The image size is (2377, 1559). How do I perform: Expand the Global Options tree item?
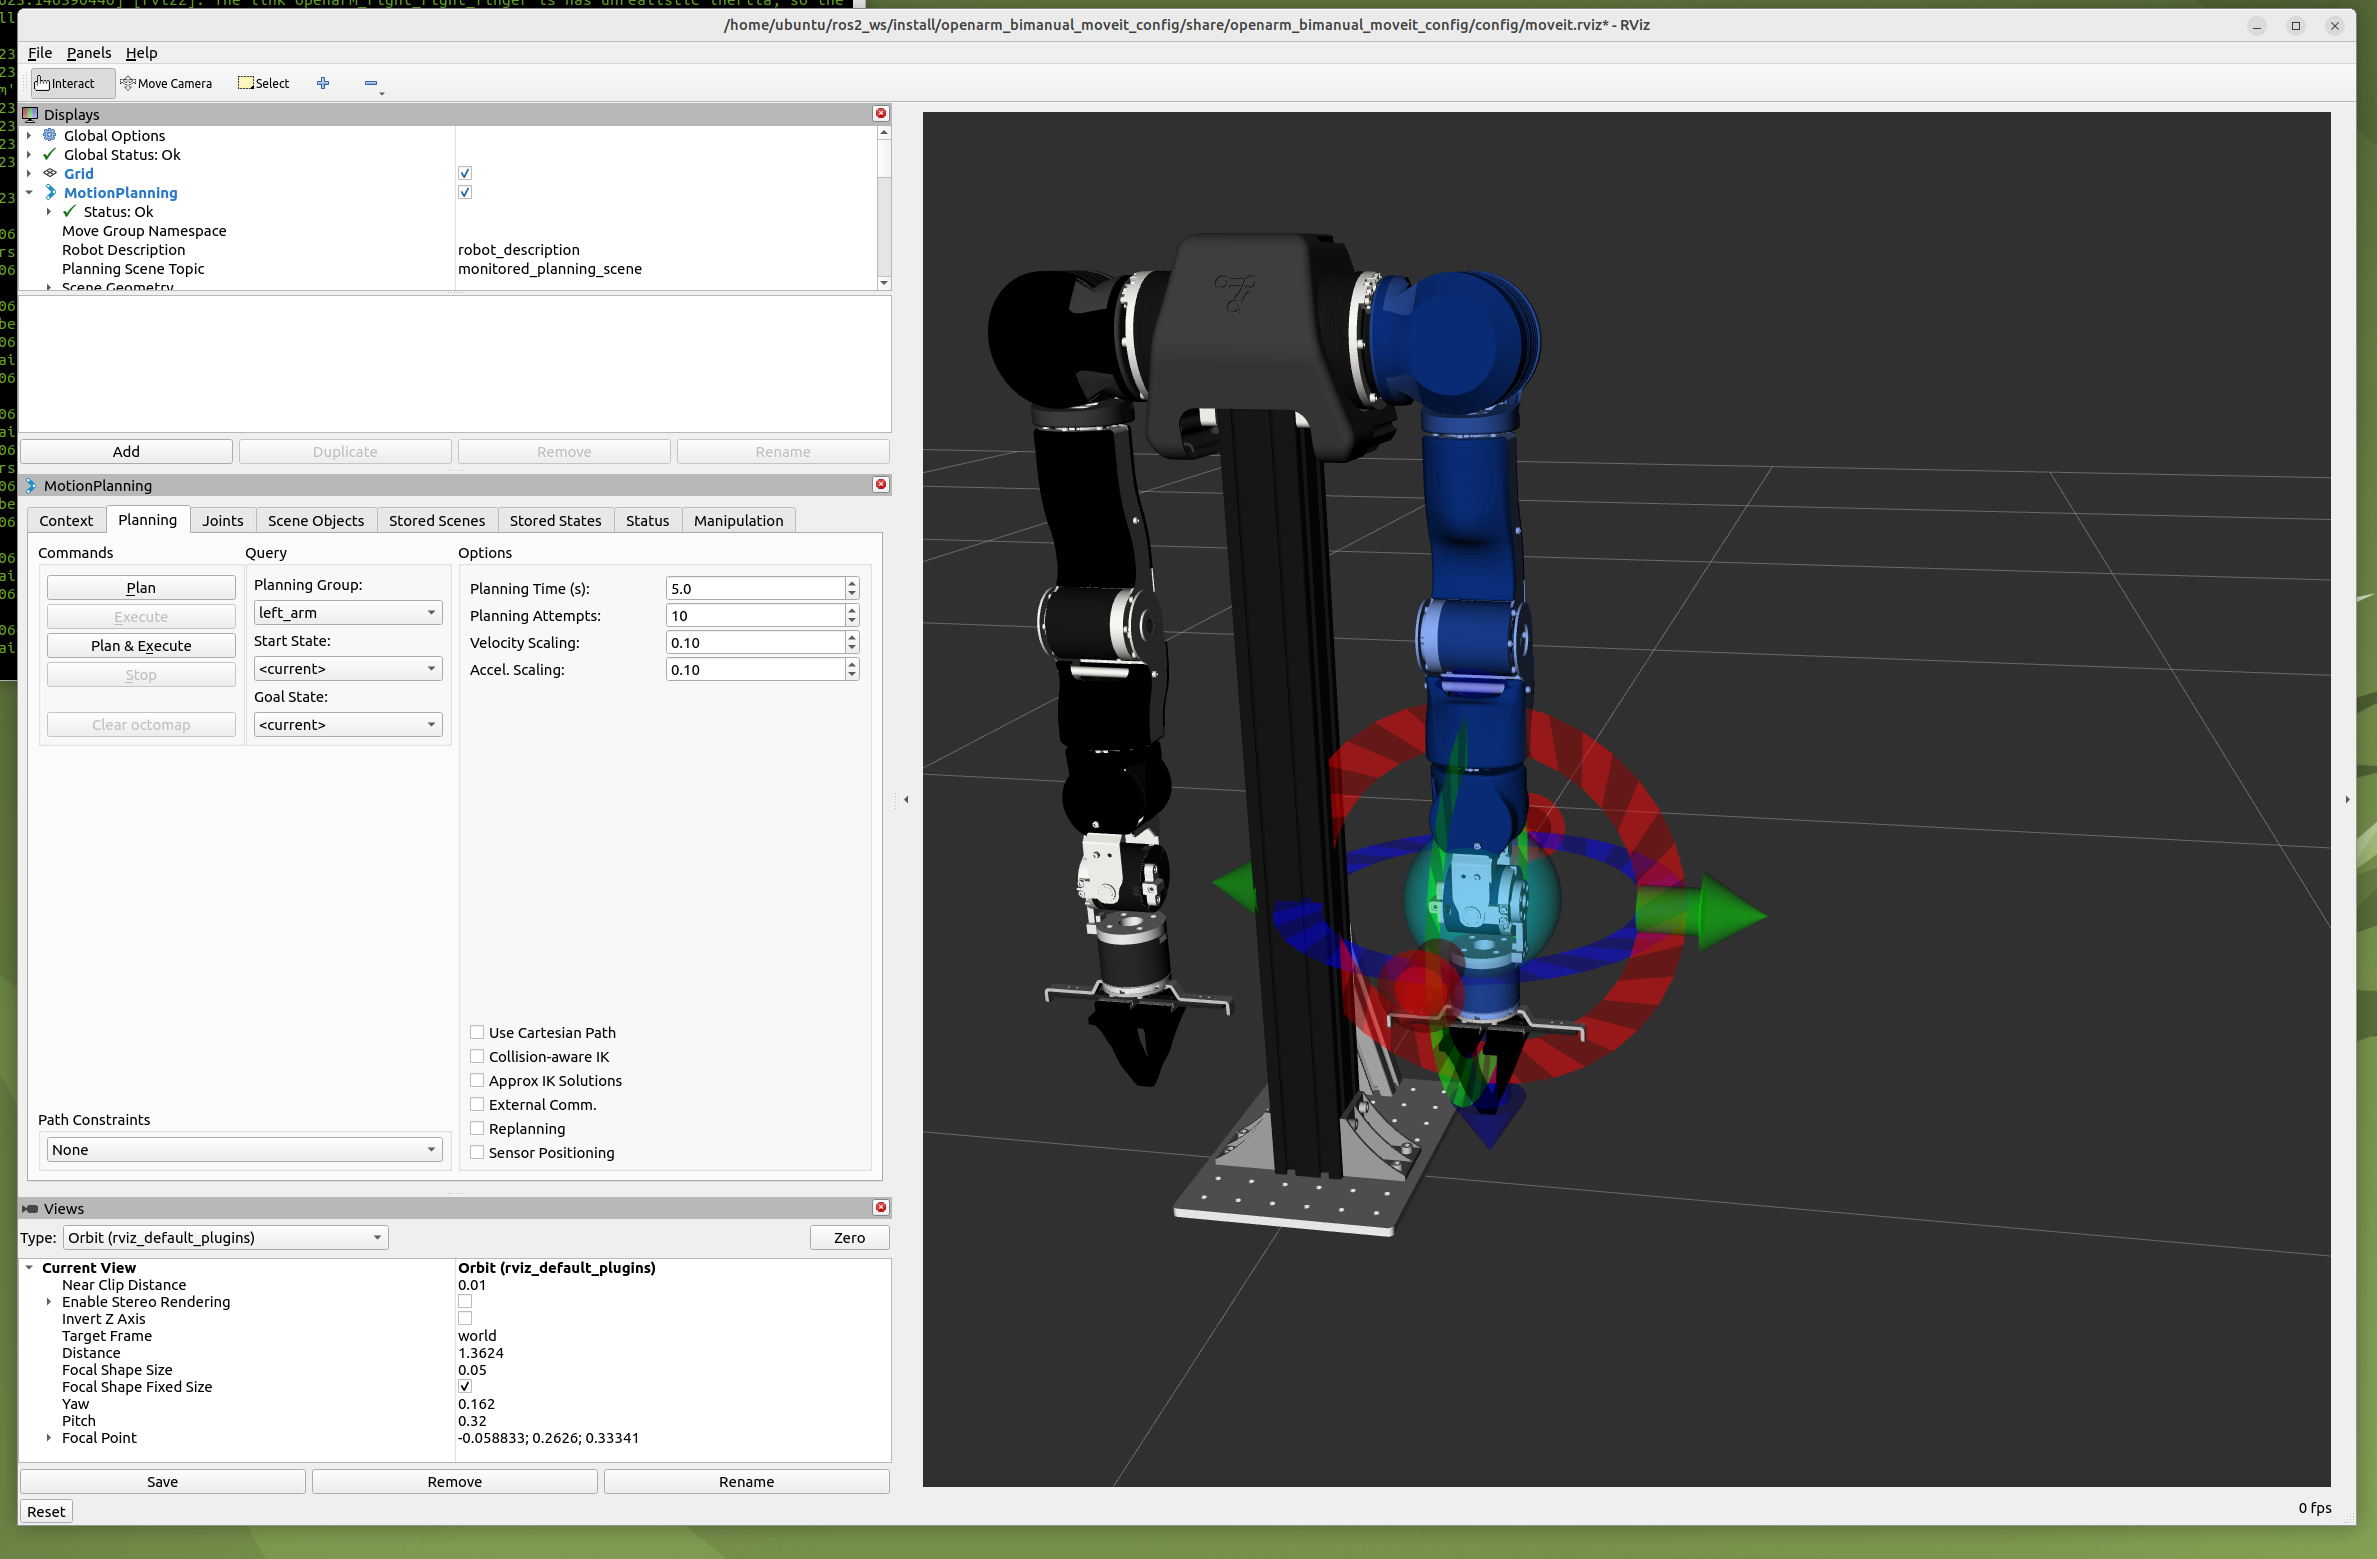29,136
